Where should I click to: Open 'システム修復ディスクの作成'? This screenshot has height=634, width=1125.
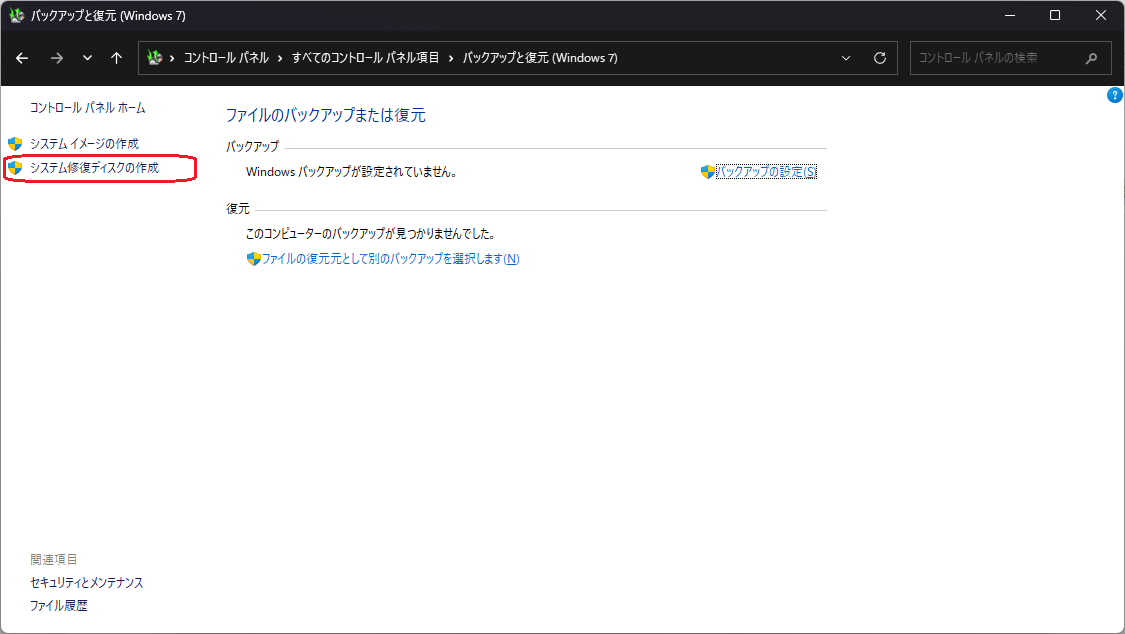94,168
